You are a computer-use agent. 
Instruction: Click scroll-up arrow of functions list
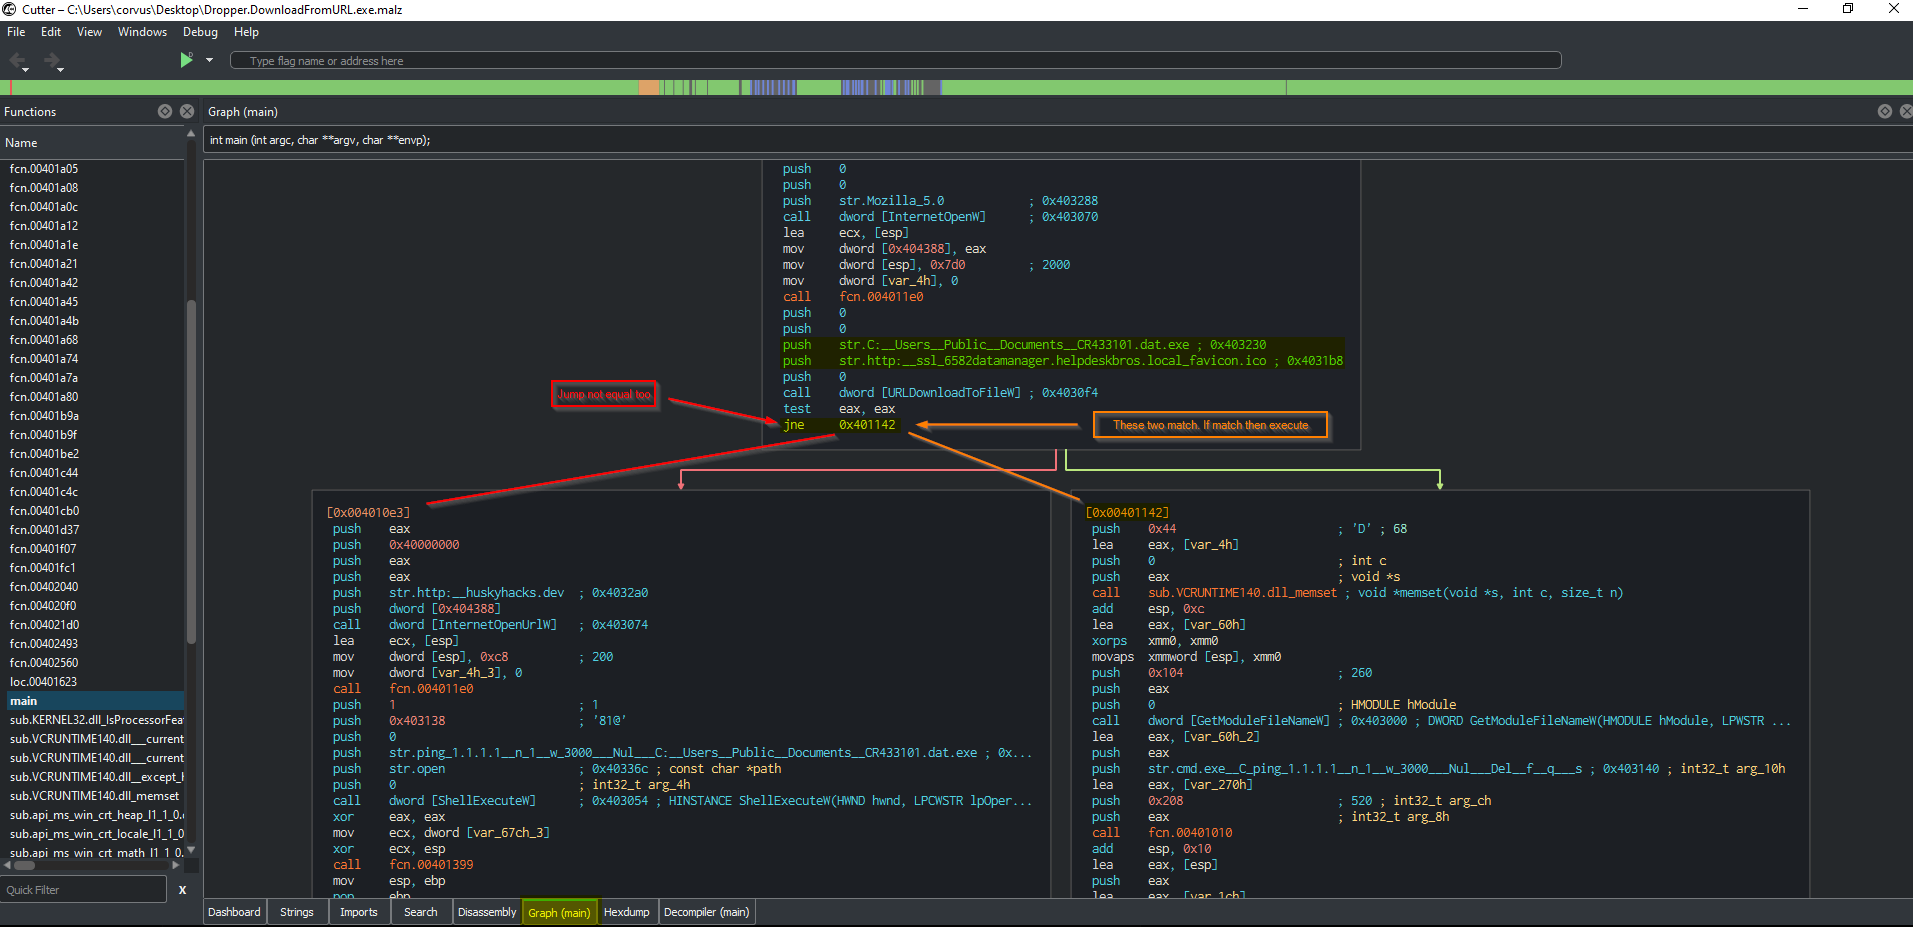point(190,134)
